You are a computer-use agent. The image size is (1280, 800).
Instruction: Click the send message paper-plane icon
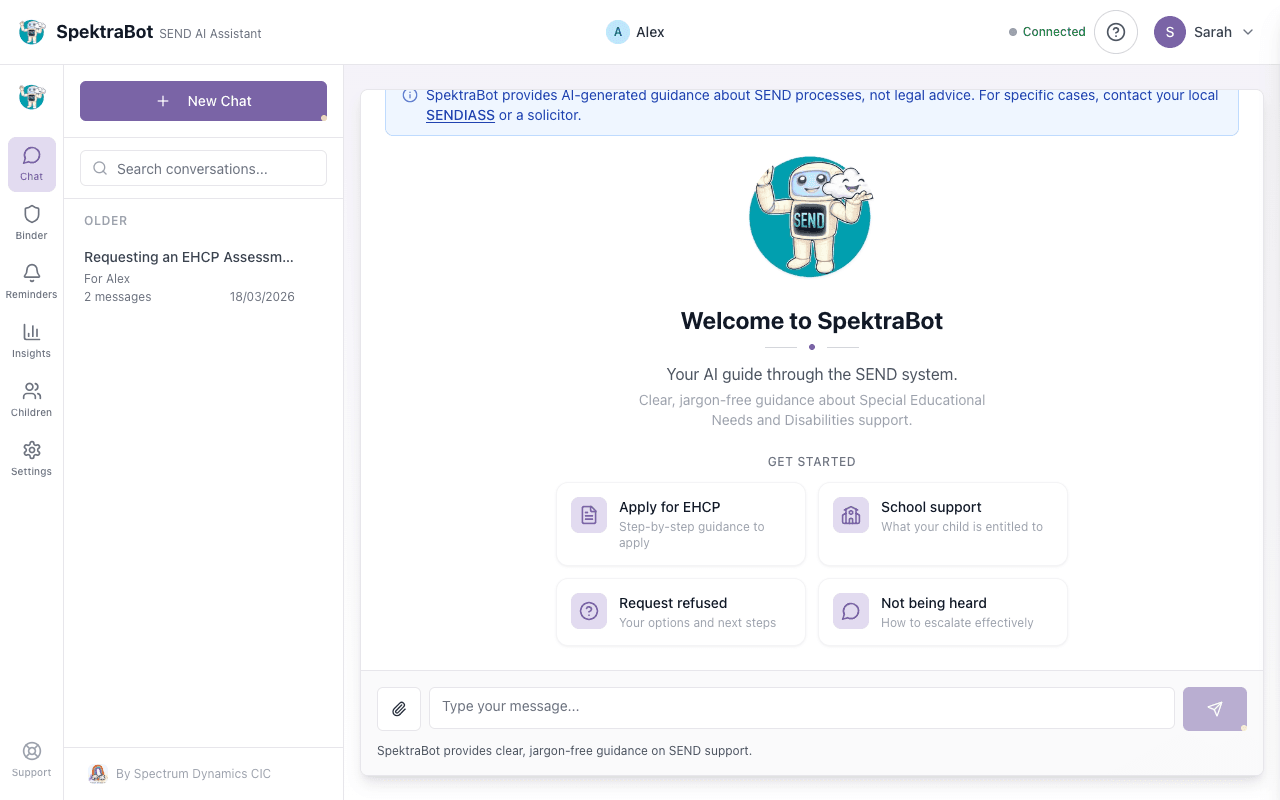pyautogui.click(x=1214, y=708)
